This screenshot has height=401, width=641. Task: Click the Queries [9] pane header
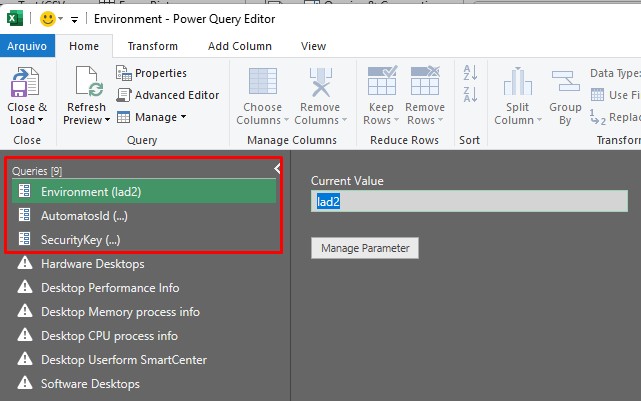37,171
